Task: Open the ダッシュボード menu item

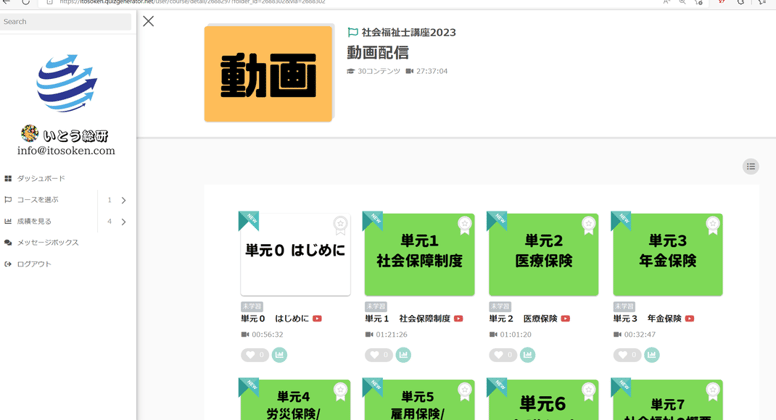Action: (41, 178)
